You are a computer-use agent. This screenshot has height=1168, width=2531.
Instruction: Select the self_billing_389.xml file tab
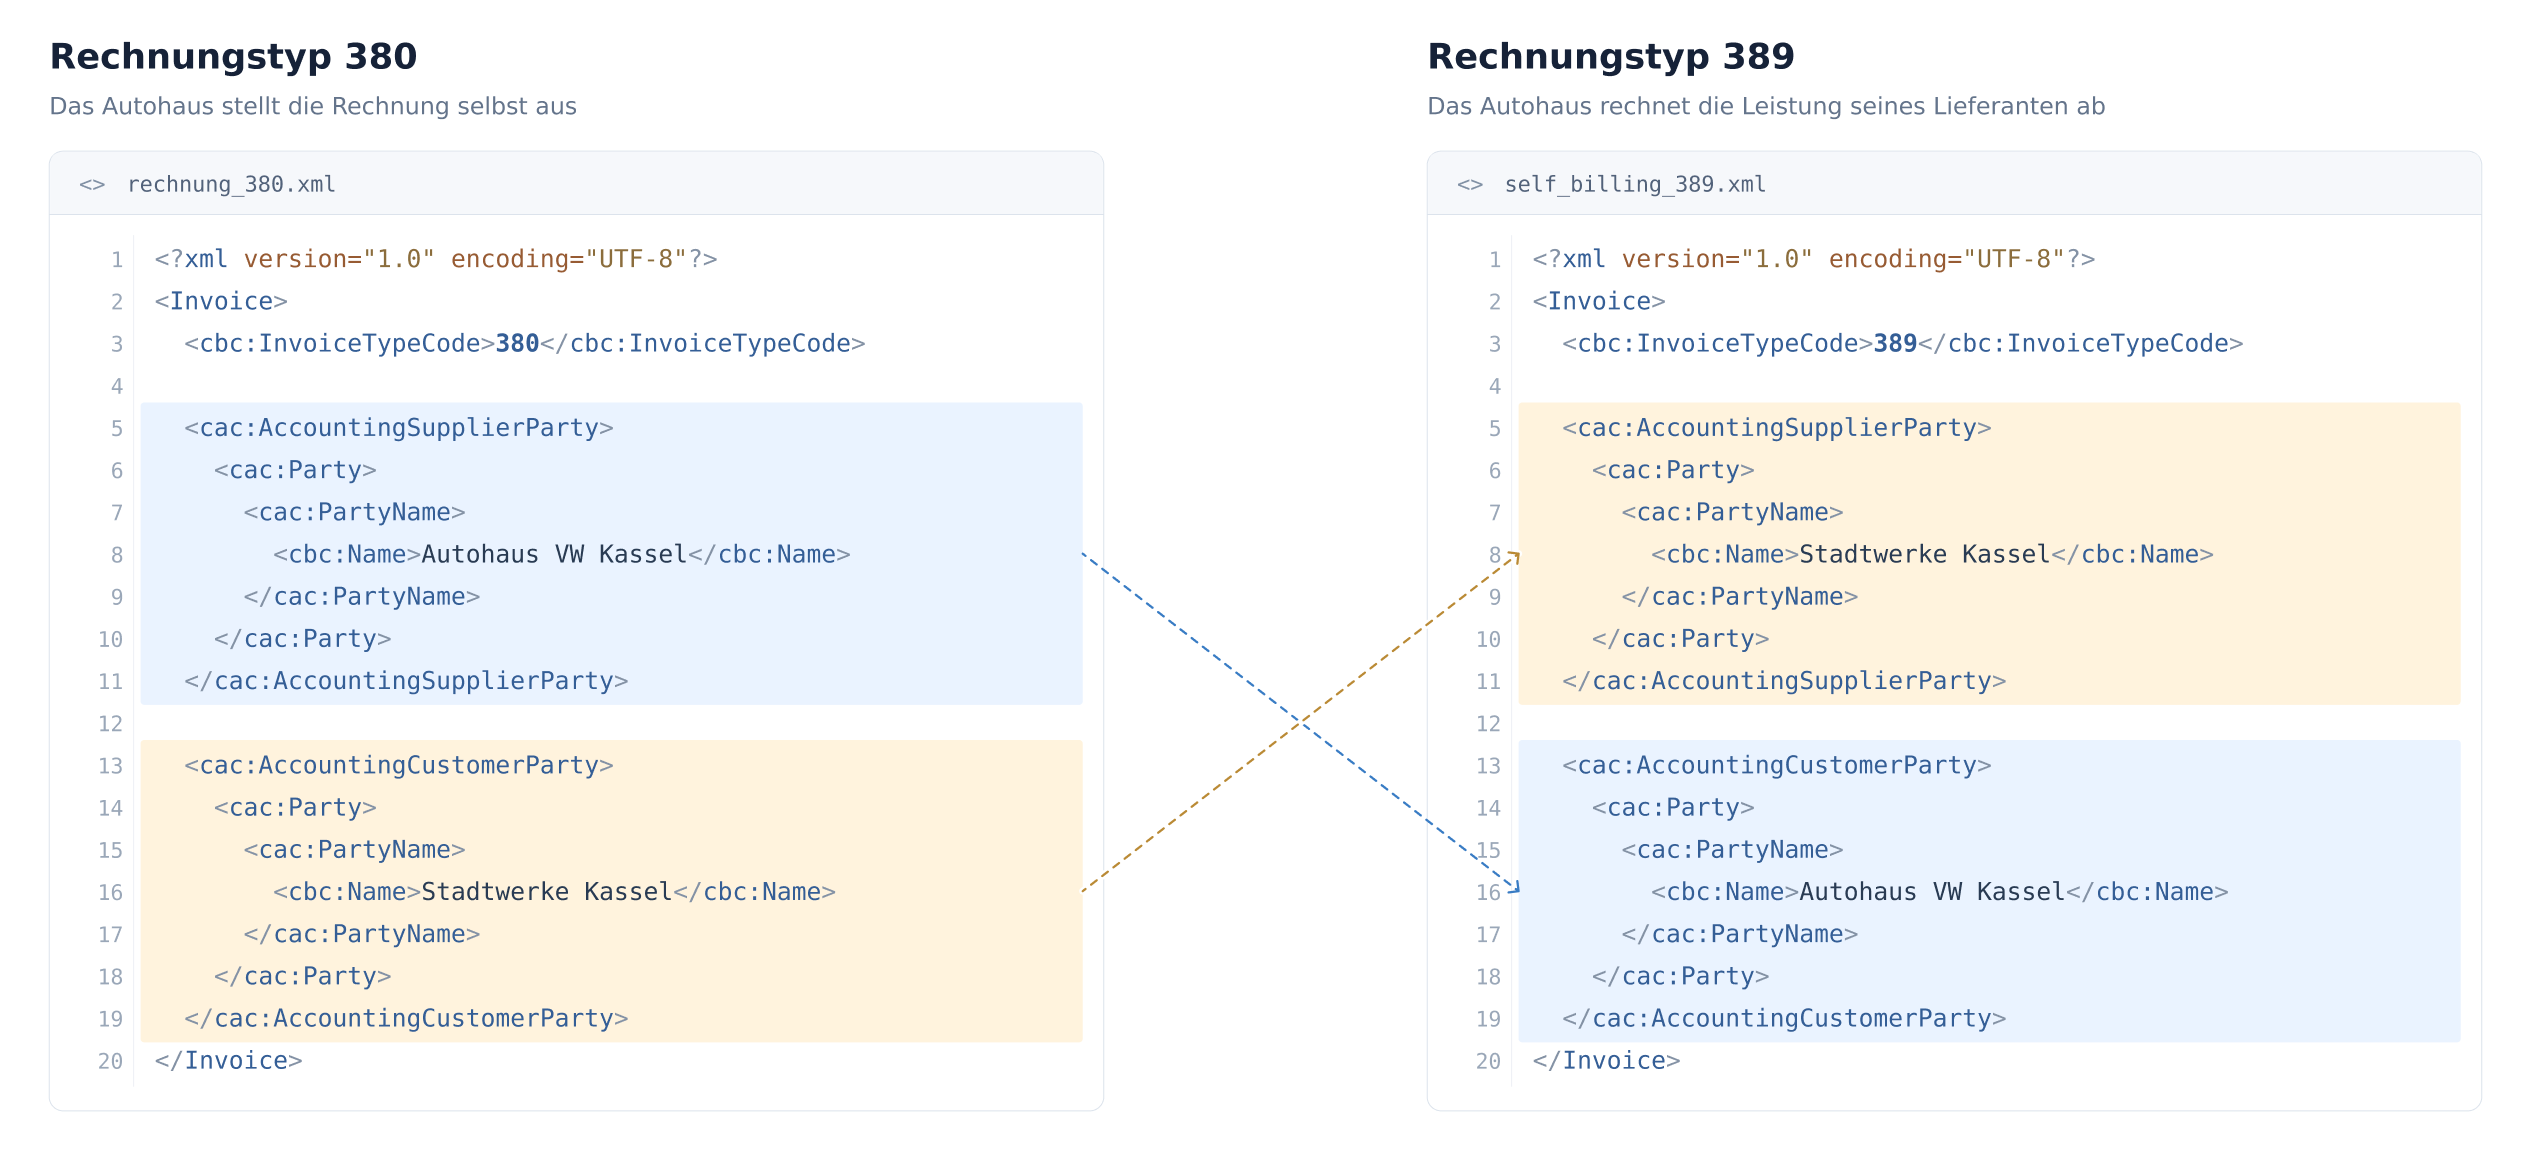1635,185
